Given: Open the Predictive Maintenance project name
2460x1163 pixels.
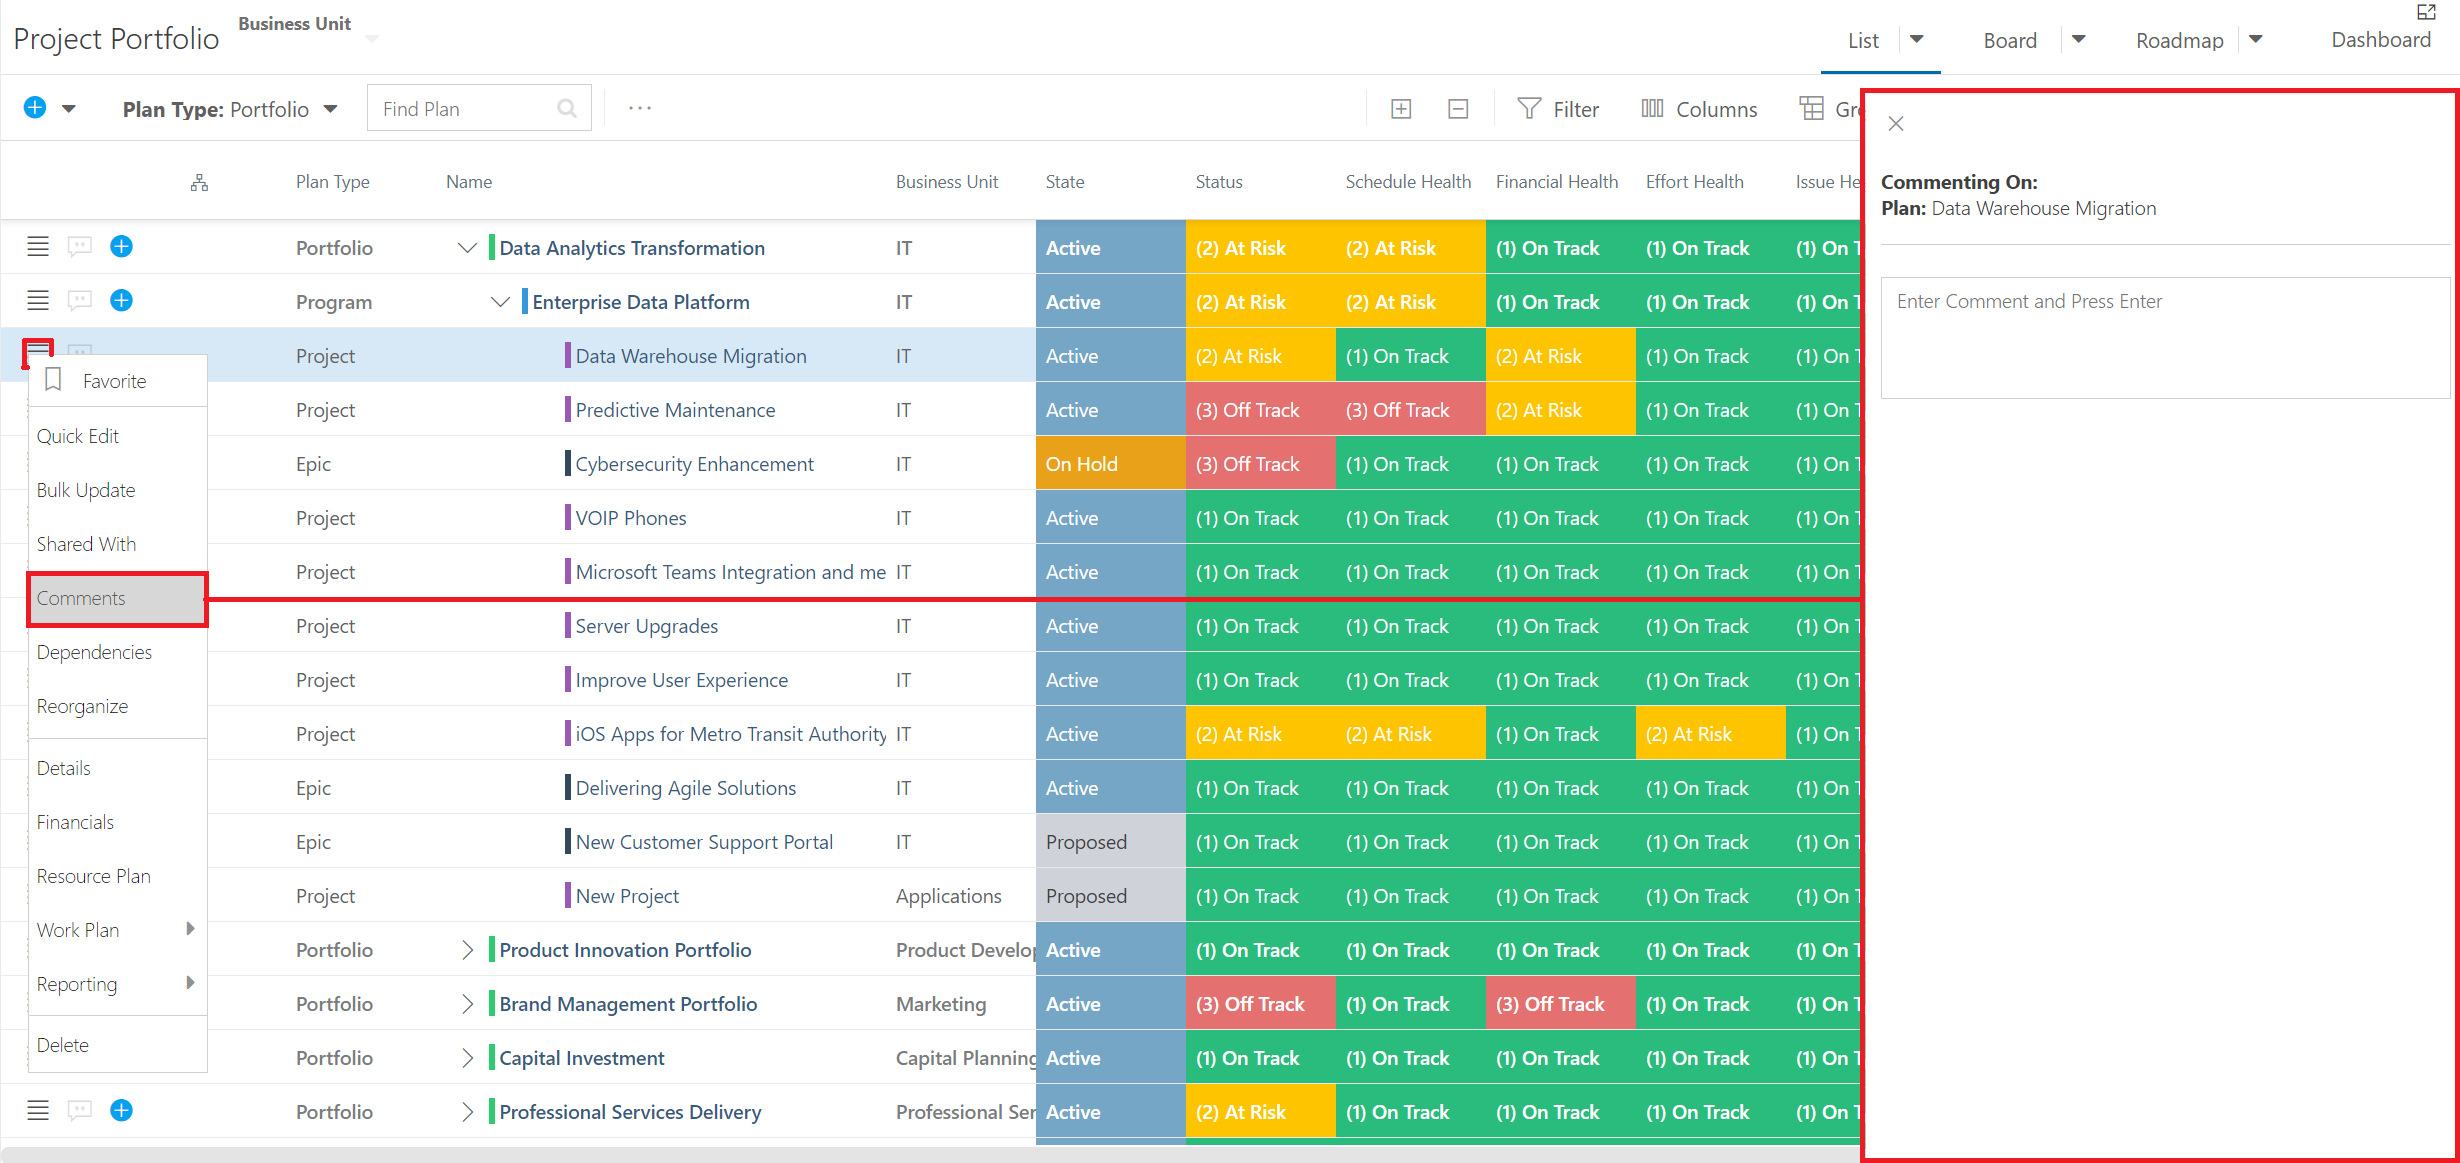Looking at the screenshot, I should (x=675, y=410).
